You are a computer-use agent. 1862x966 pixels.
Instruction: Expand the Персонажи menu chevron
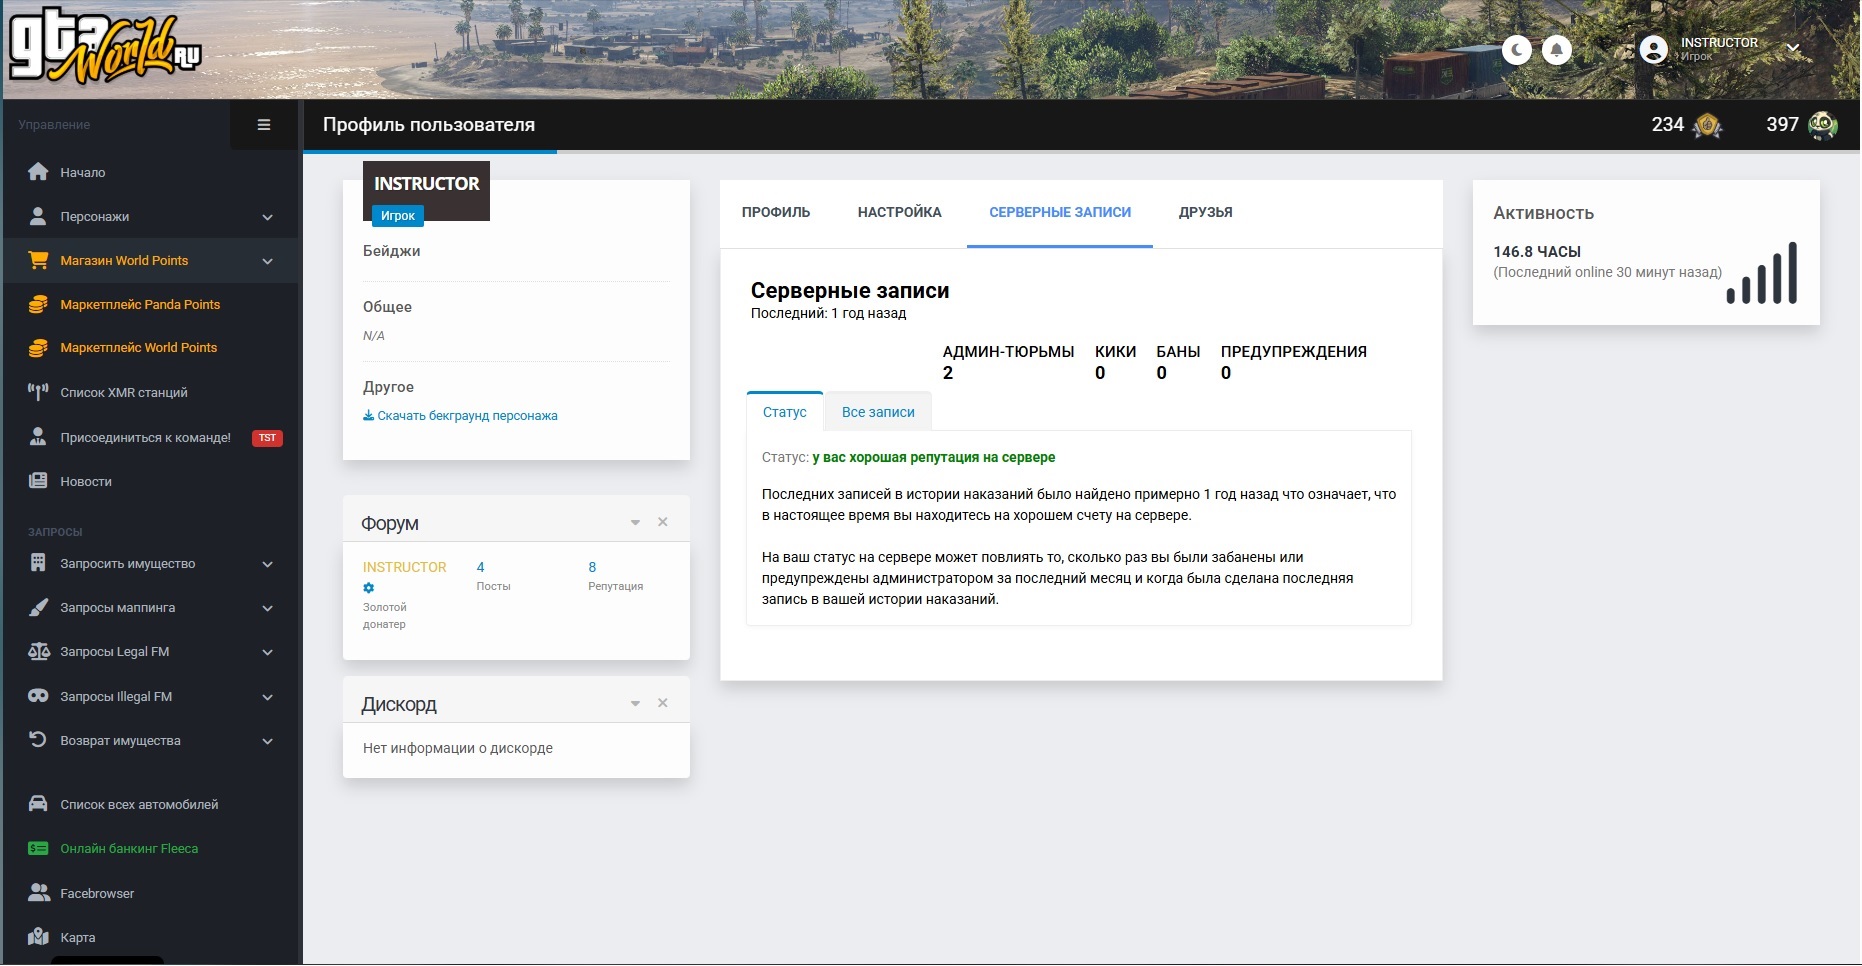267,217
